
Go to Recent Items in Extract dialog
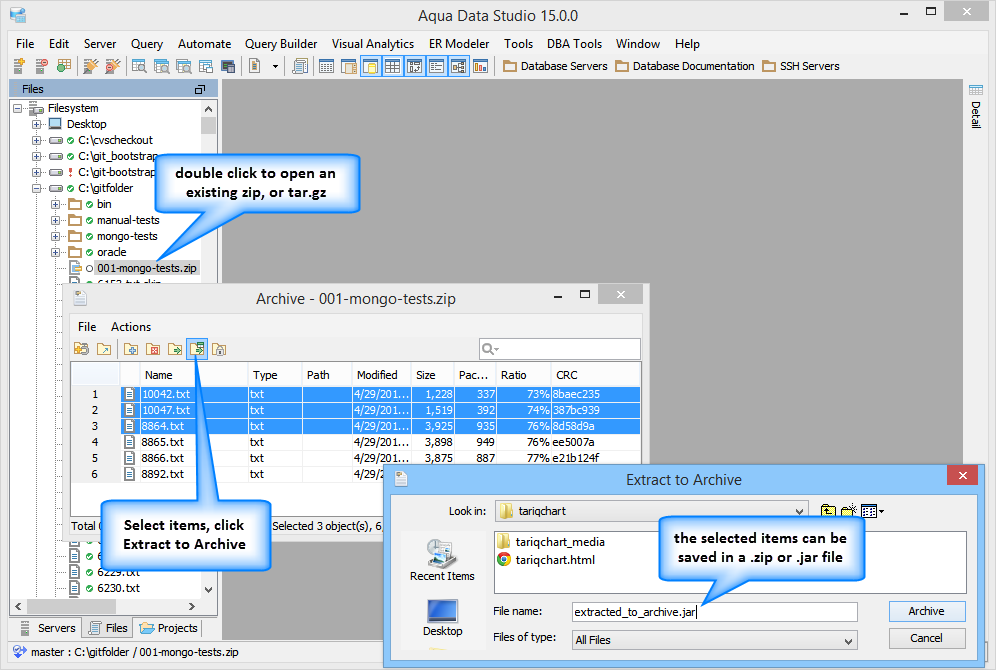(x=442, y=559)
